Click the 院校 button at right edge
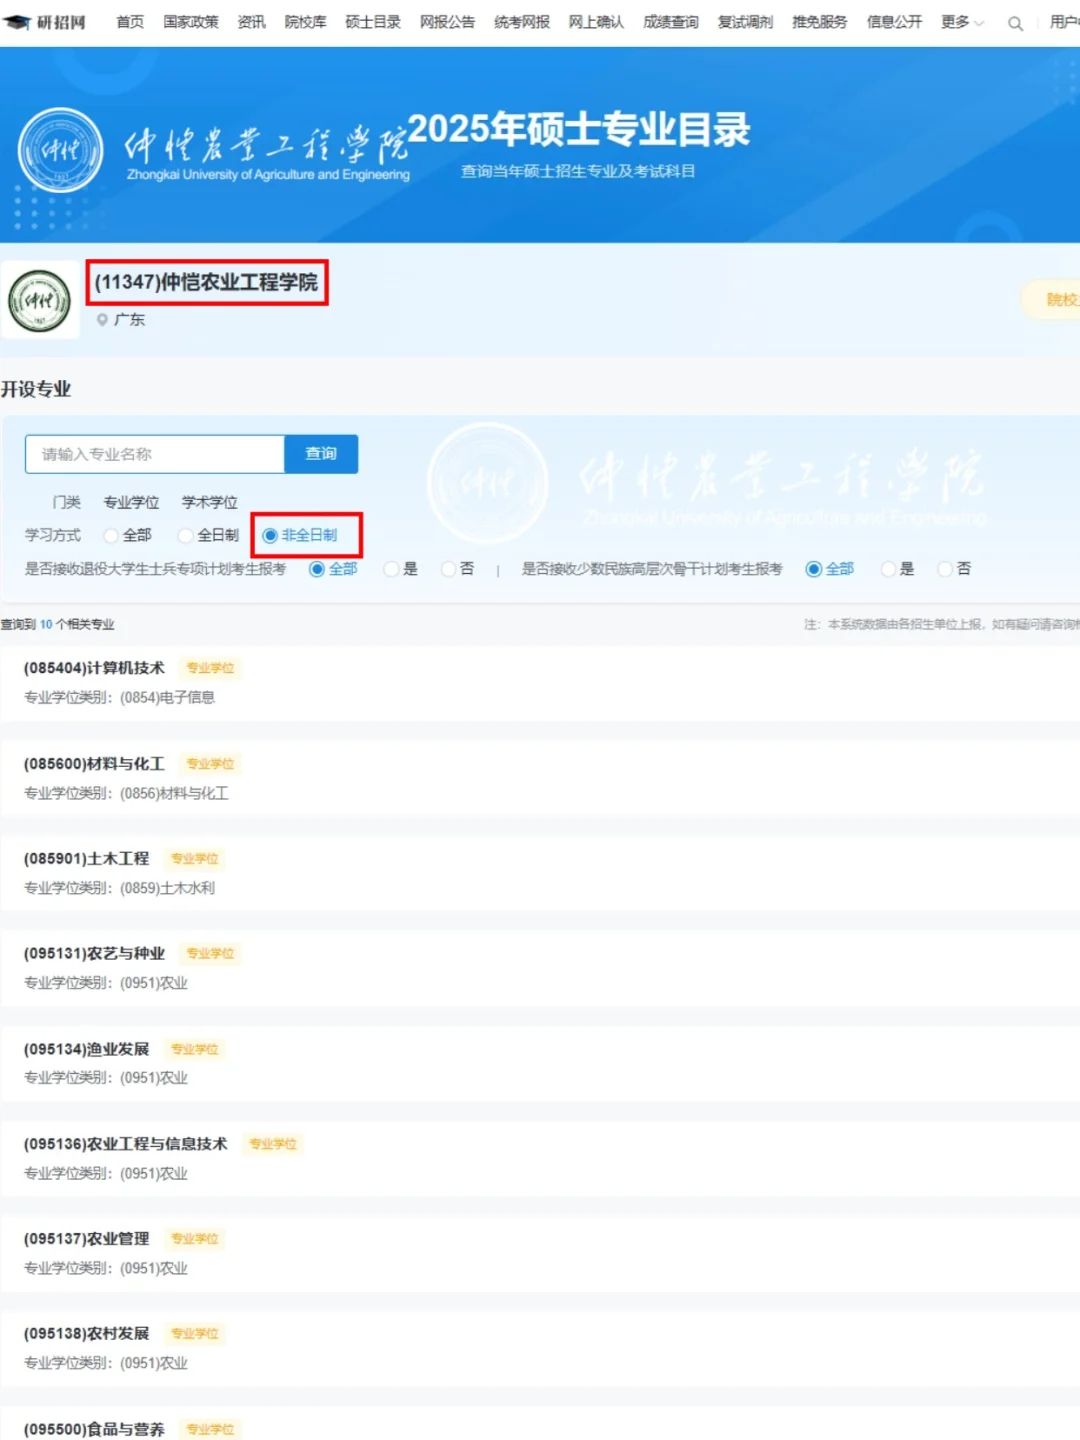 (x=1051, y=300)
